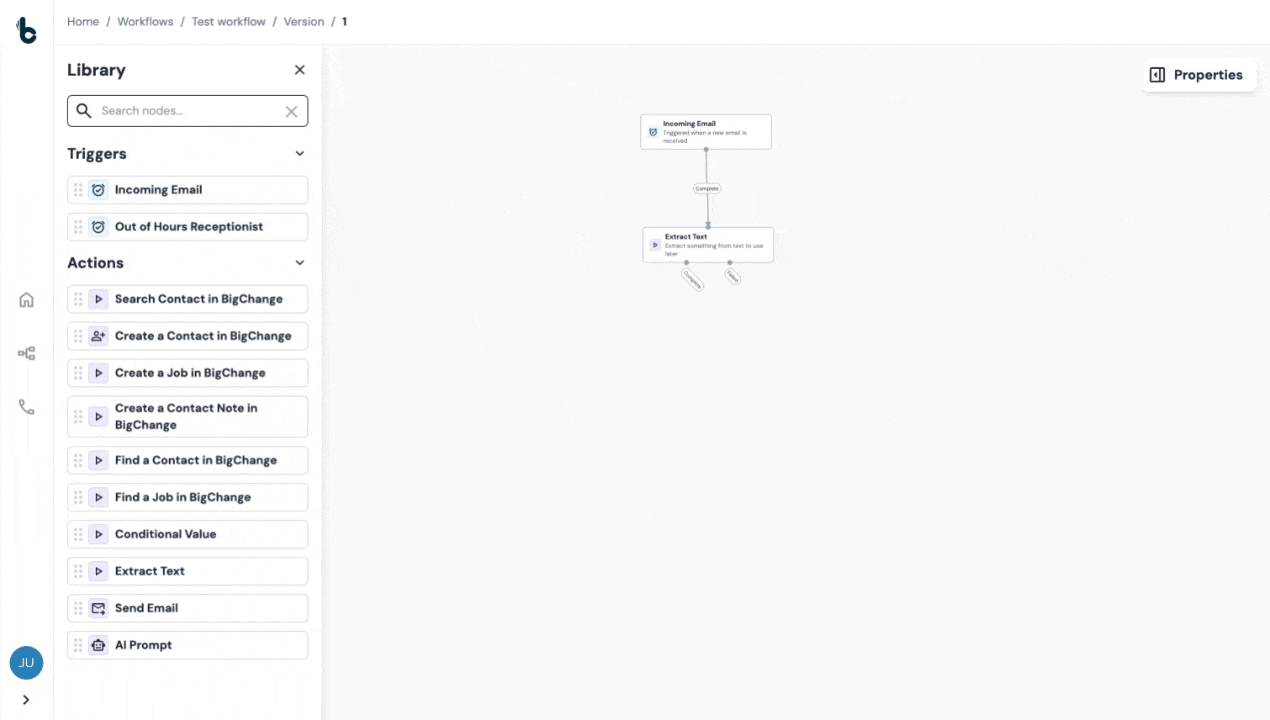Select Test workflow in the breadcrumb

click(228, 21)
